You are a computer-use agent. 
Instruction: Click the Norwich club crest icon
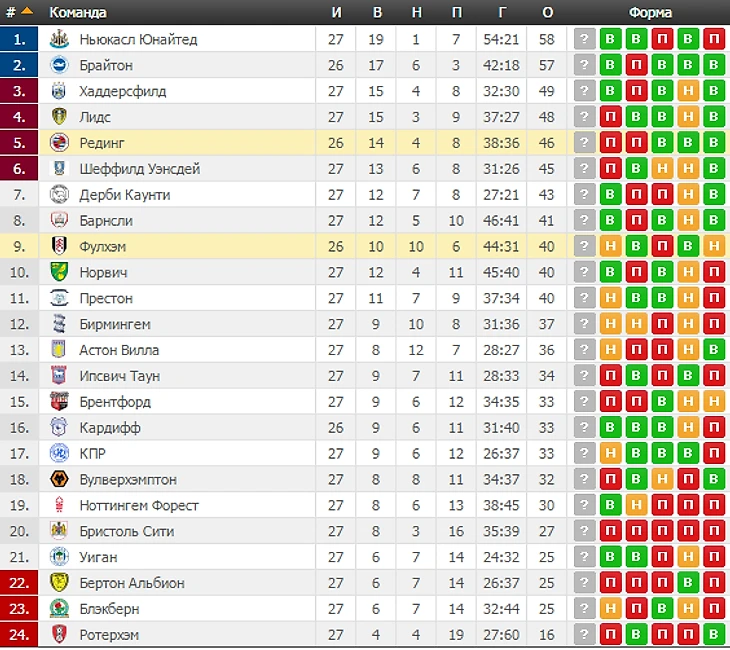58,272
